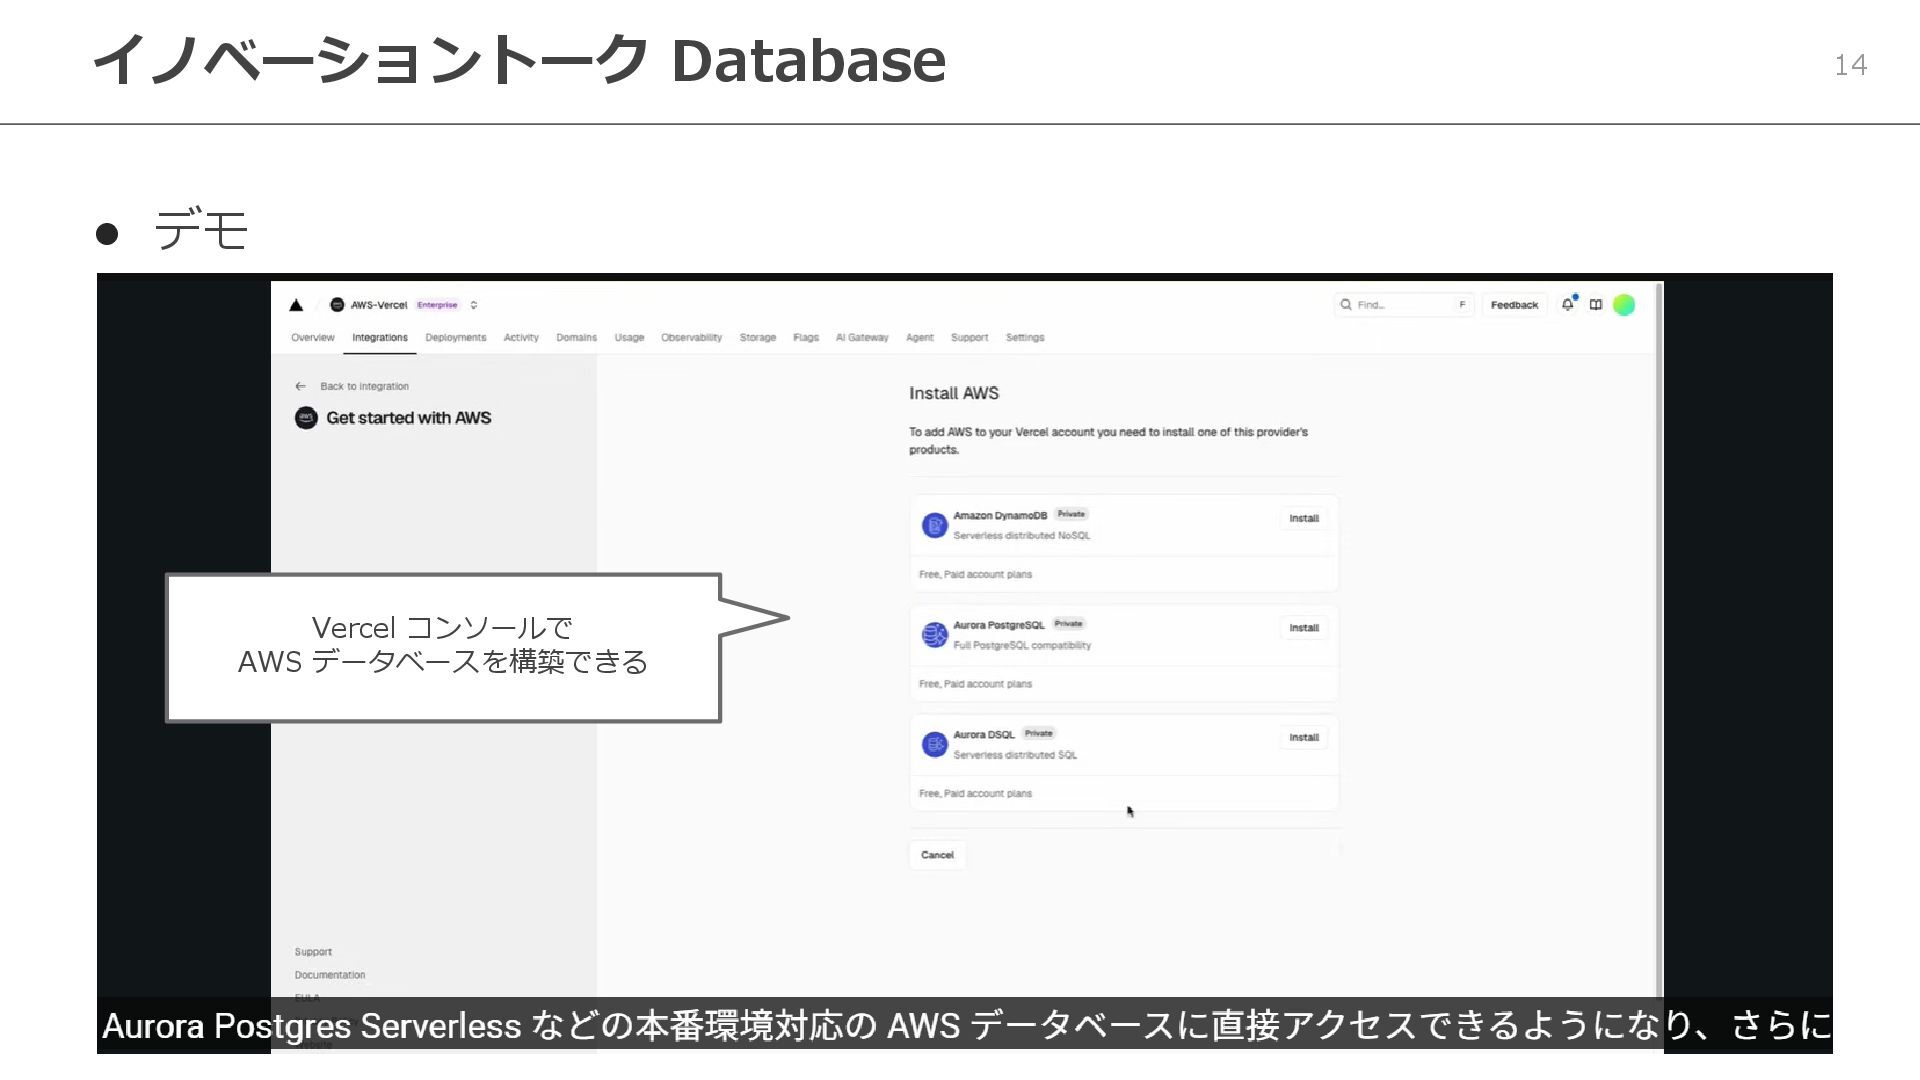1920x1080 pixels.
Task: Open the Documentation sidebar link
Action: click(x=330, y=975)
